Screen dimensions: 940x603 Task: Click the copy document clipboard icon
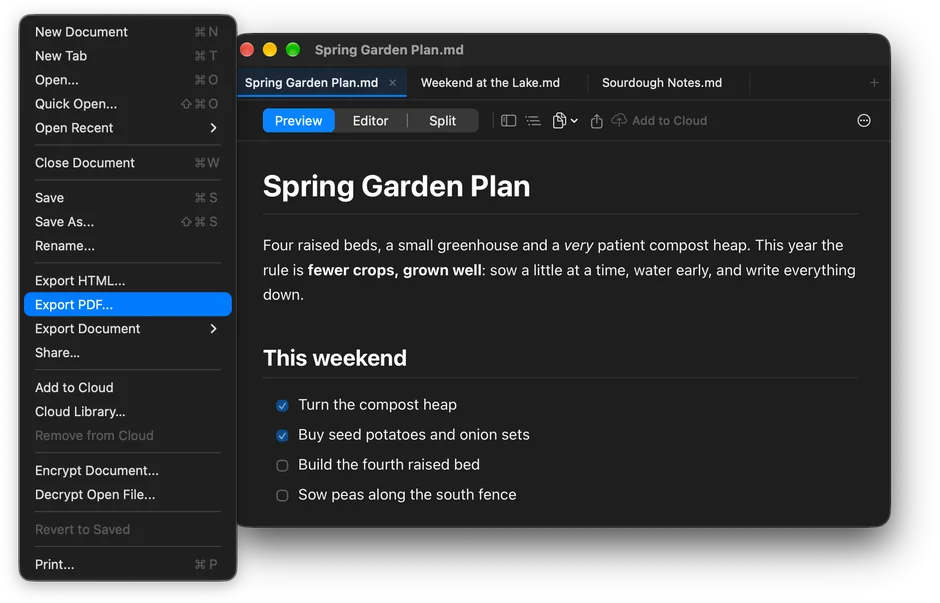coord(559,120)
